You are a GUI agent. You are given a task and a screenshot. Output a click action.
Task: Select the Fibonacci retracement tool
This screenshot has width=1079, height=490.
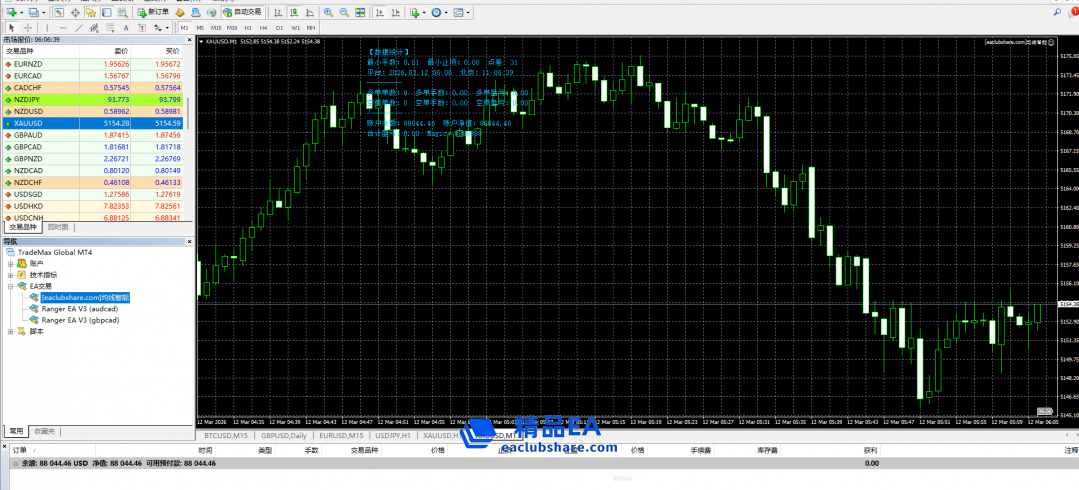click(110, 28)
